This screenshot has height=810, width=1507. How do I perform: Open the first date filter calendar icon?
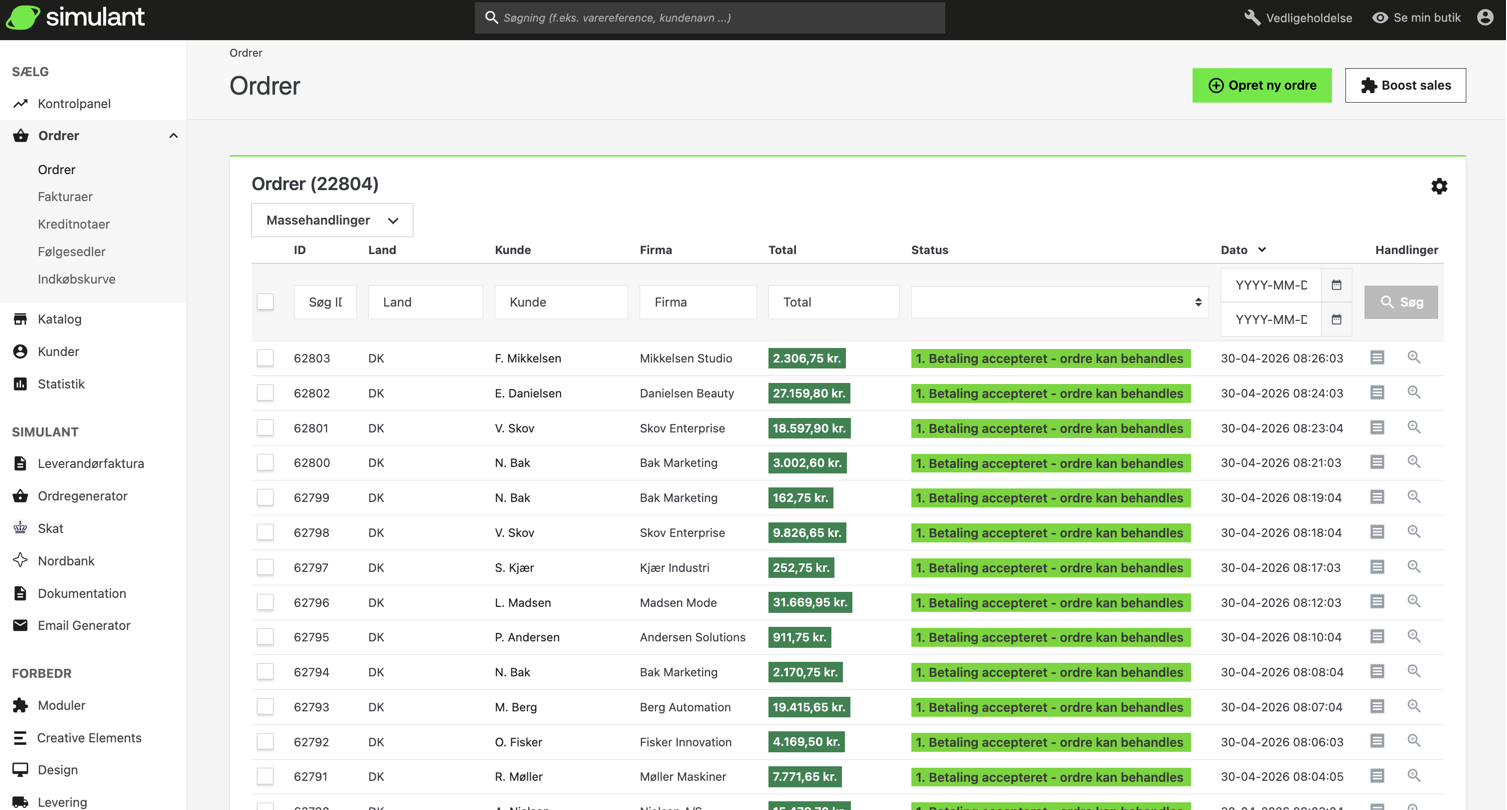tap(1336, 285)
